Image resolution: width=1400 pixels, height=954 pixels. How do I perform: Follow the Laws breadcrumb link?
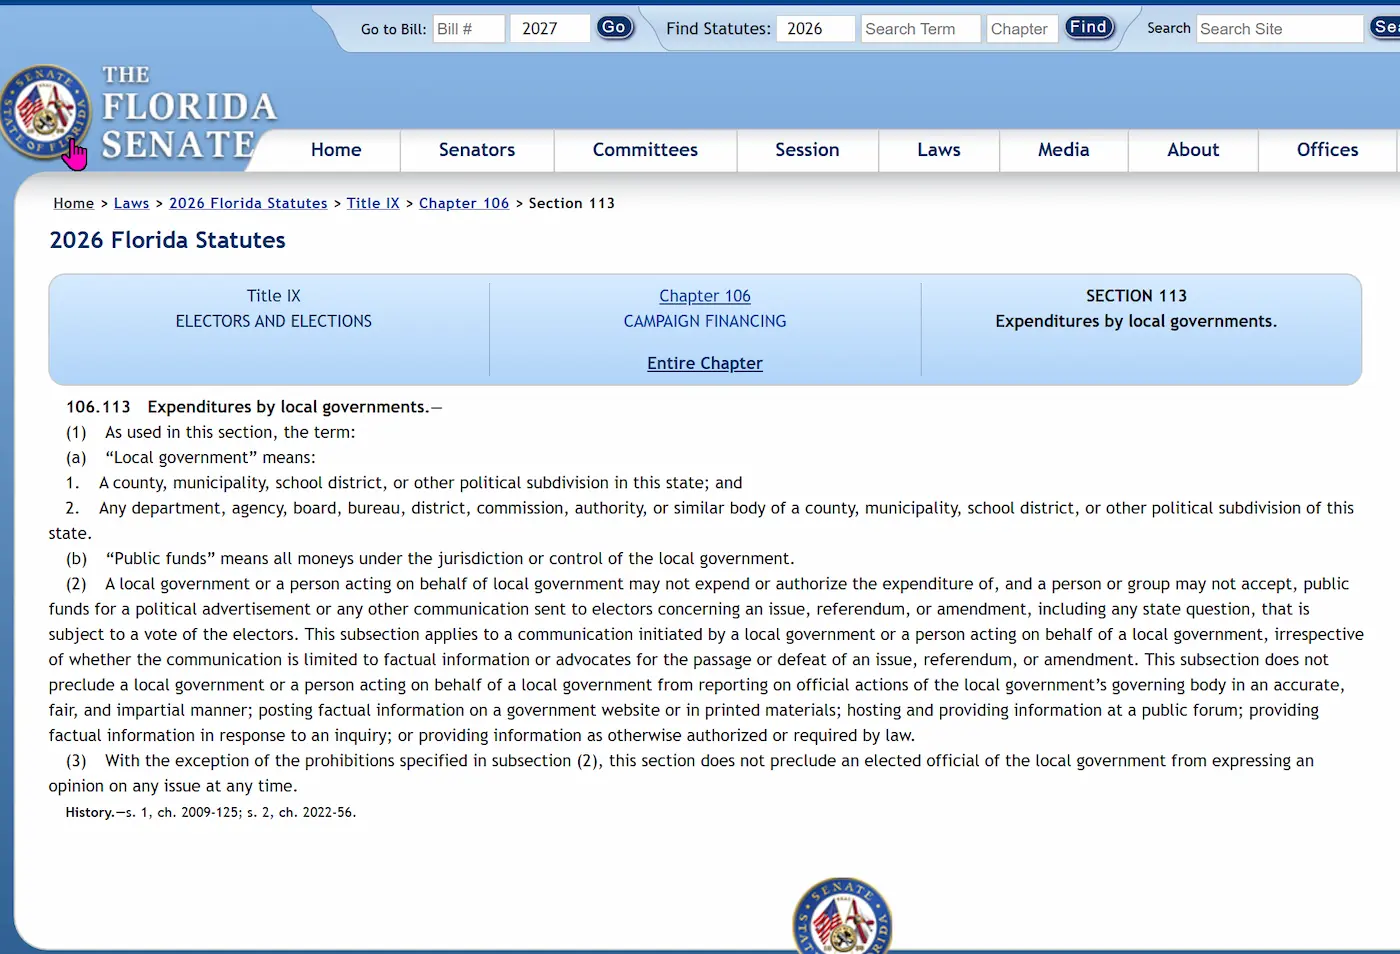(x=131, y=203)
